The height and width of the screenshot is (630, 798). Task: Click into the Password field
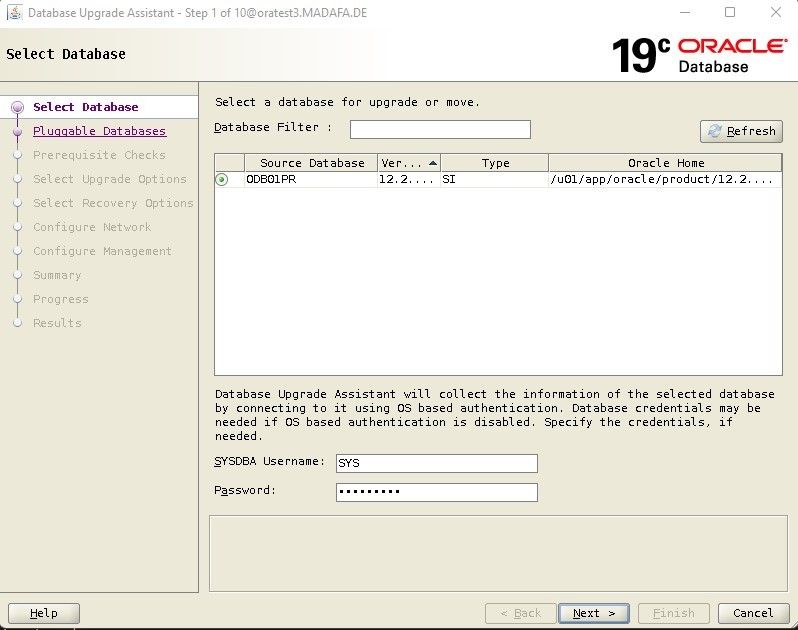click(437, 492)
